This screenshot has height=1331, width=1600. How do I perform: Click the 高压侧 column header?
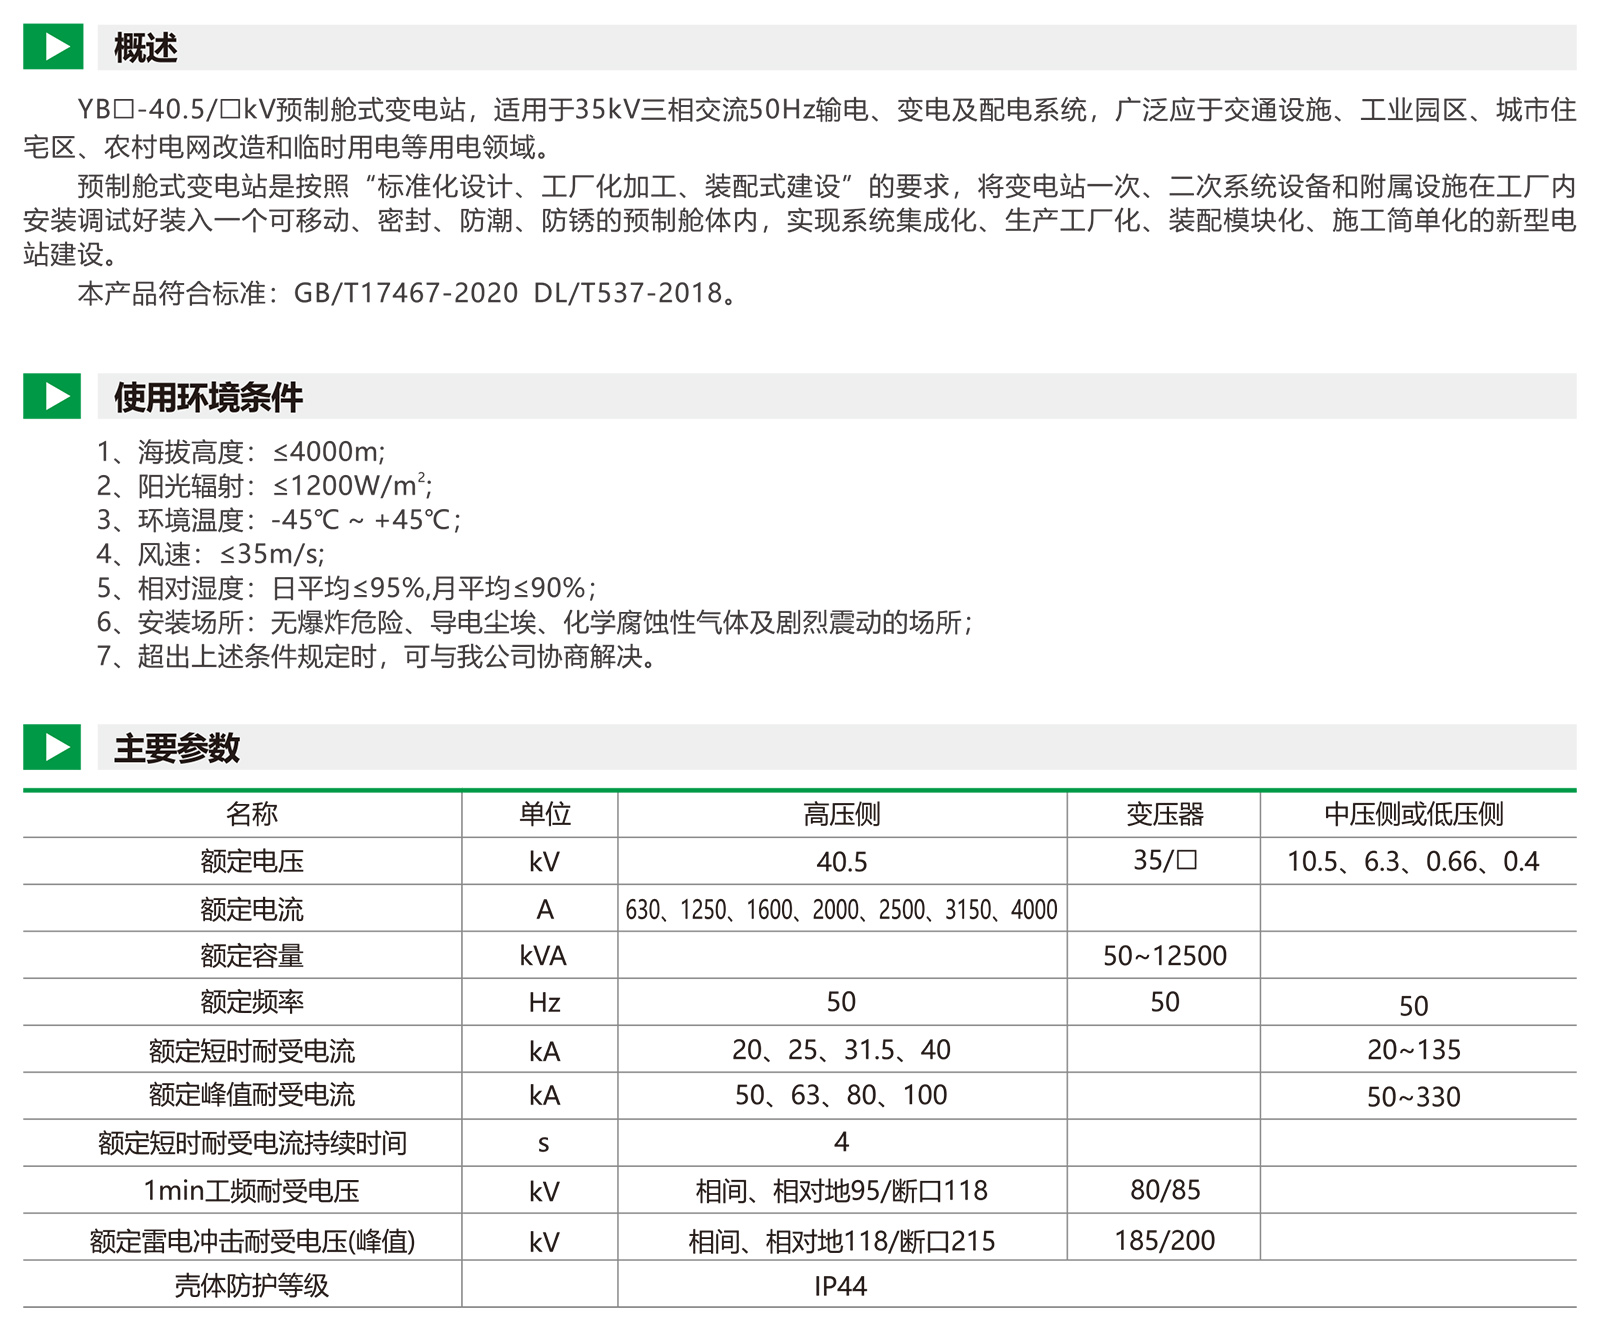tap(841, 814)
